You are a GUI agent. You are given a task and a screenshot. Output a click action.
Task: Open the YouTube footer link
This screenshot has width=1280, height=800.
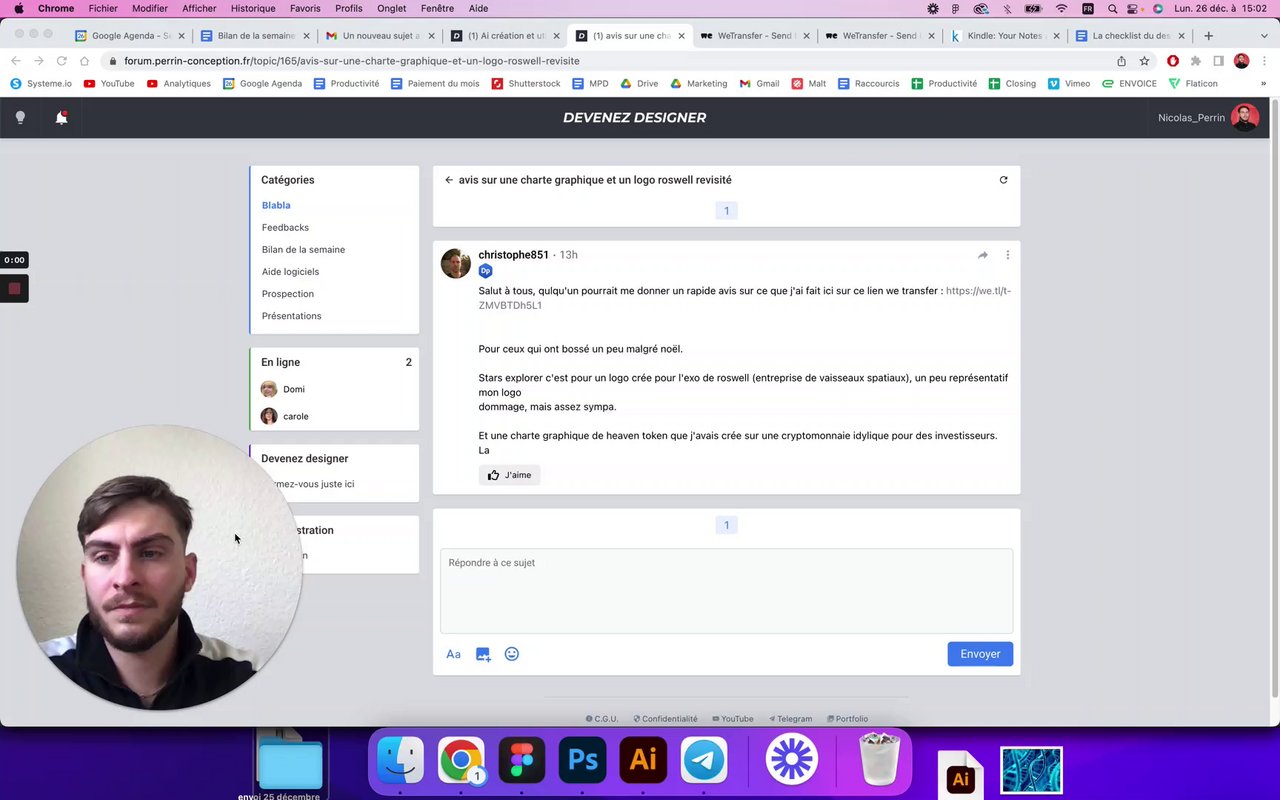[733, 719]
